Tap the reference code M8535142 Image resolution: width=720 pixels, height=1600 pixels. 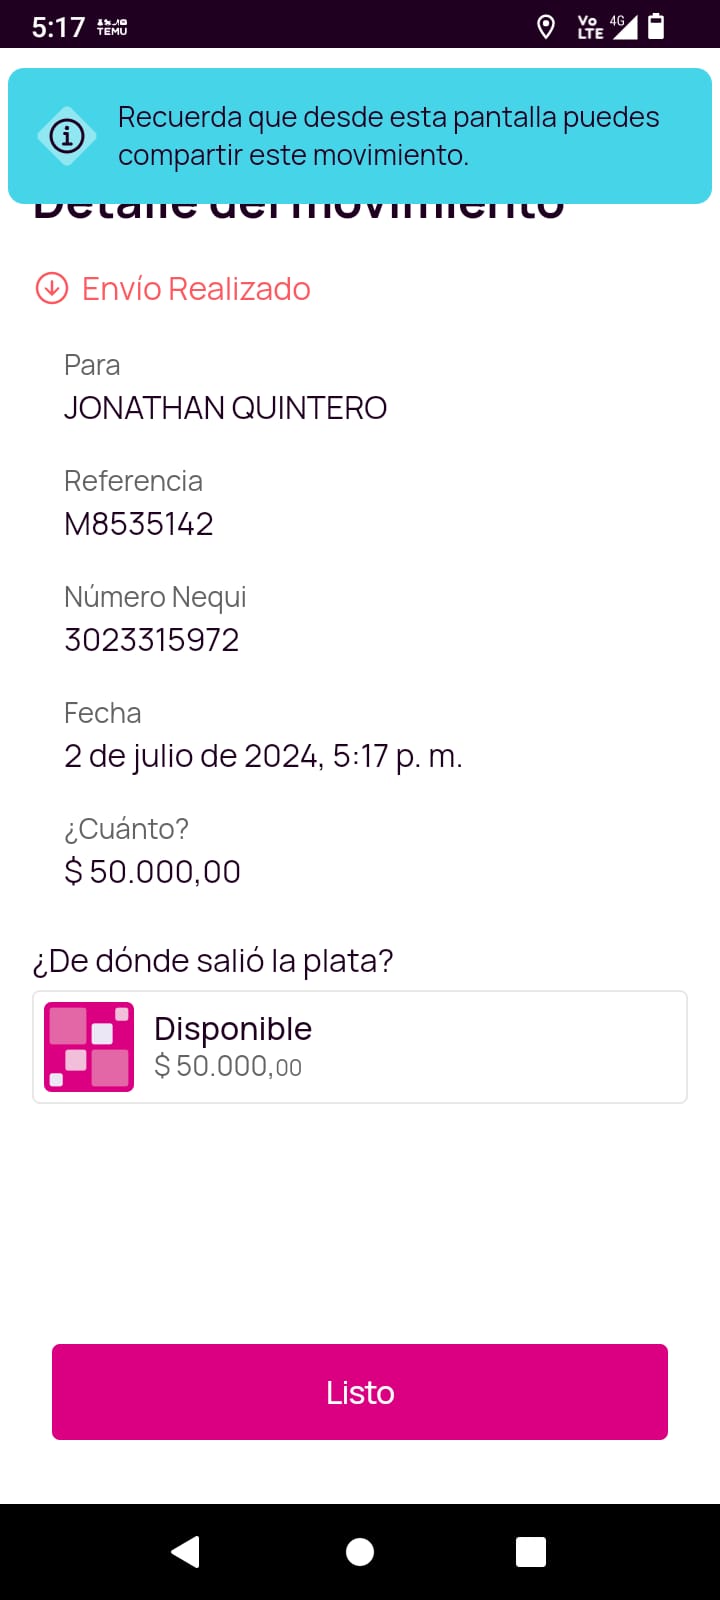coord(139,524)
